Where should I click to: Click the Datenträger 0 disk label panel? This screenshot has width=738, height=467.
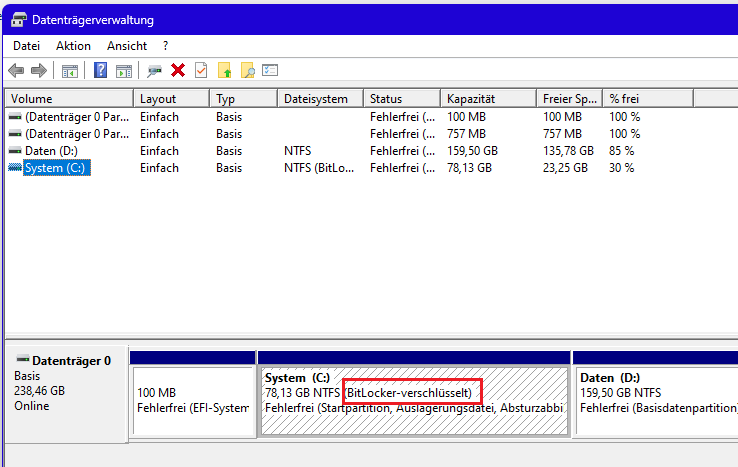(x=66, y=395)
